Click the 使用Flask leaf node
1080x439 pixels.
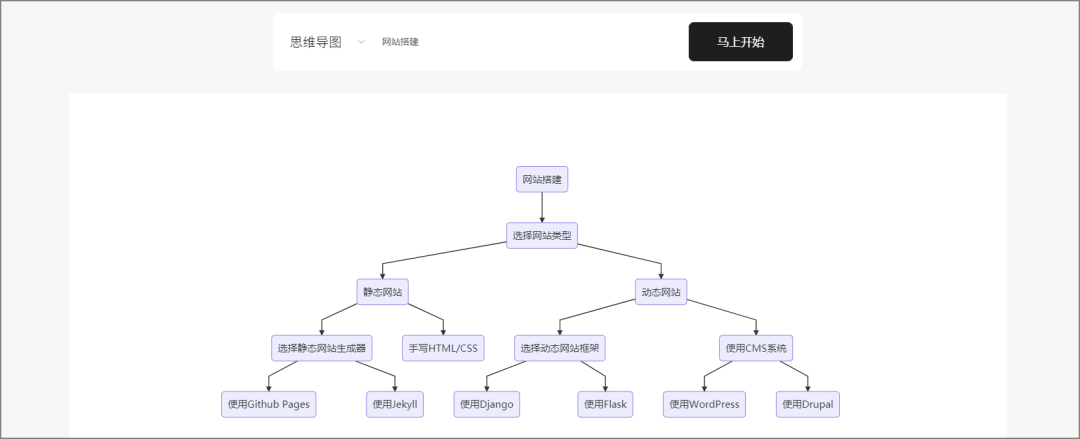pos(605,404)
